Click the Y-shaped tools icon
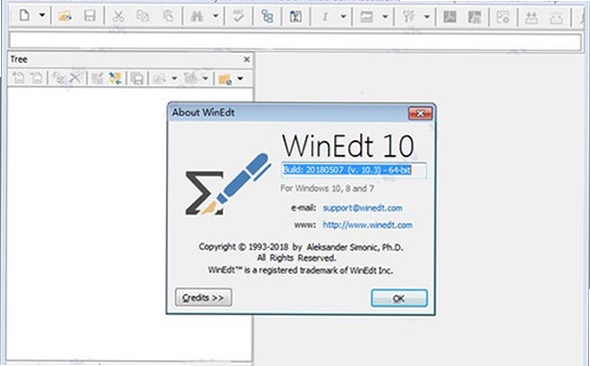The height and width of the screenshot is (366, 590). click(409, 17)
